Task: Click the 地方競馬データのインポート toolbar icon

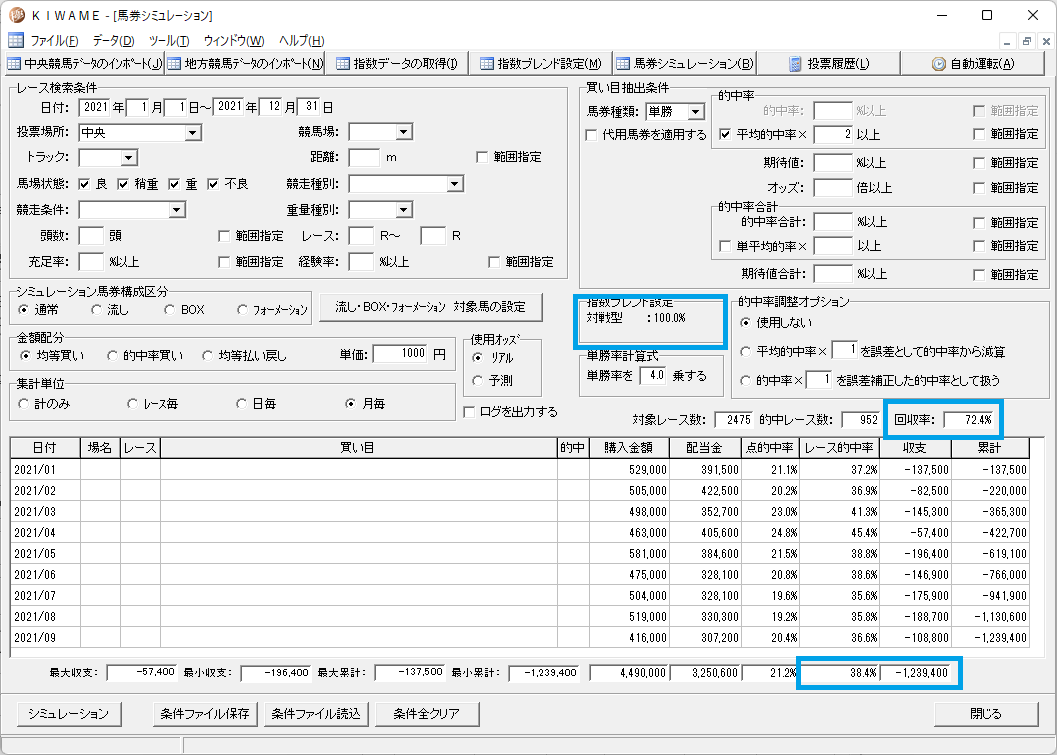Action: tap(174, 64)
